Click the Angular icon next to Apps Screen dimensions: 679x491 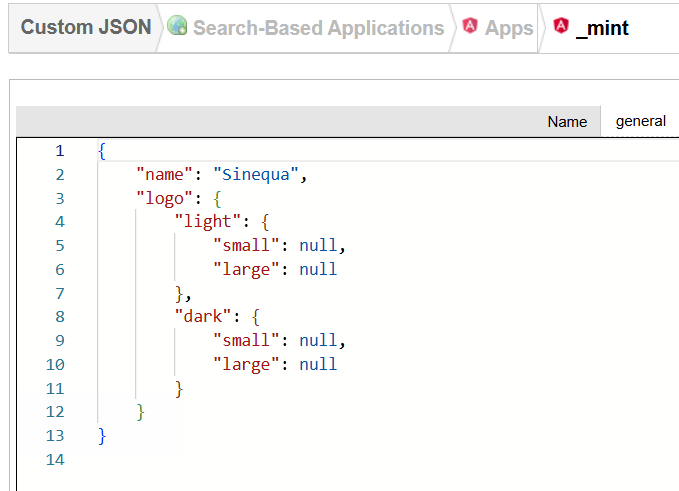(470, 26)
